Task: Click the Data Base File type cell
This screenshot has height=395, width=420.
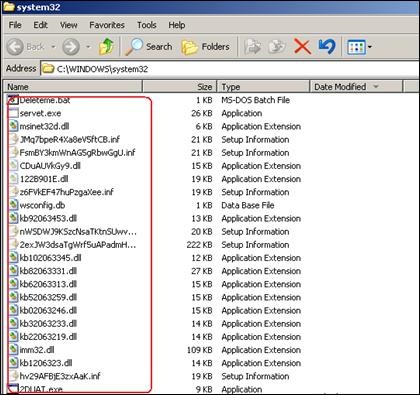Action: (x=248, y=205)
